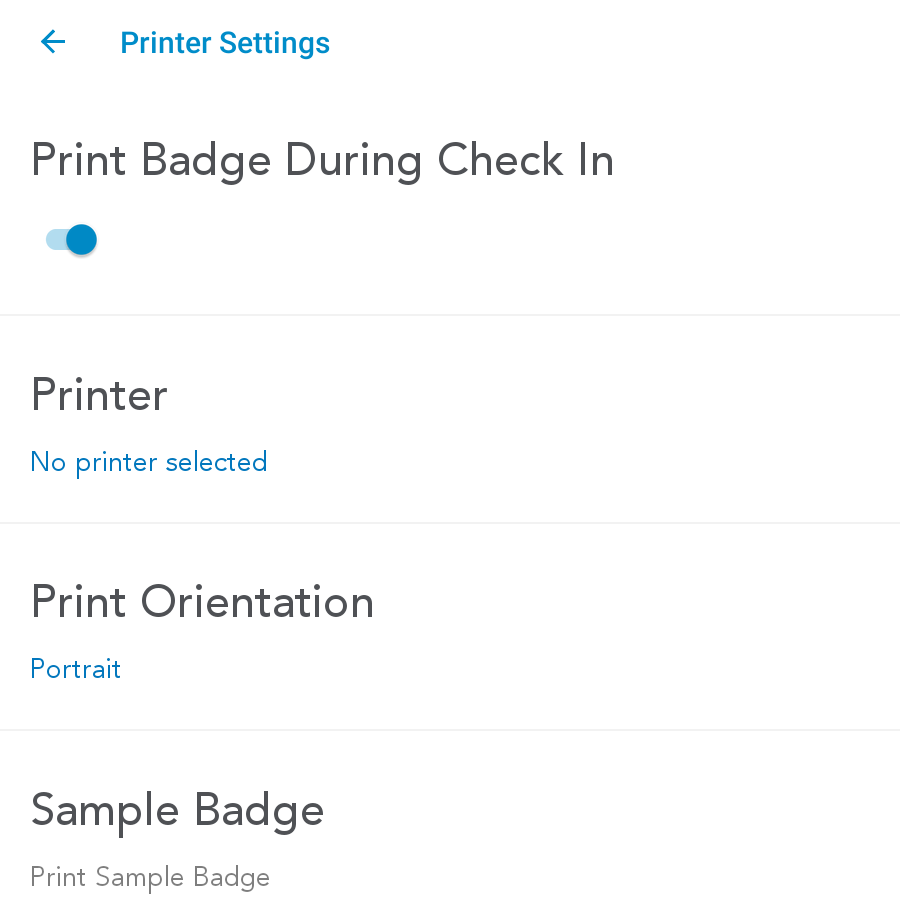Toggle the Print Badge During Check In switch
The image size is (900, 900).
[x=71, y=240]
